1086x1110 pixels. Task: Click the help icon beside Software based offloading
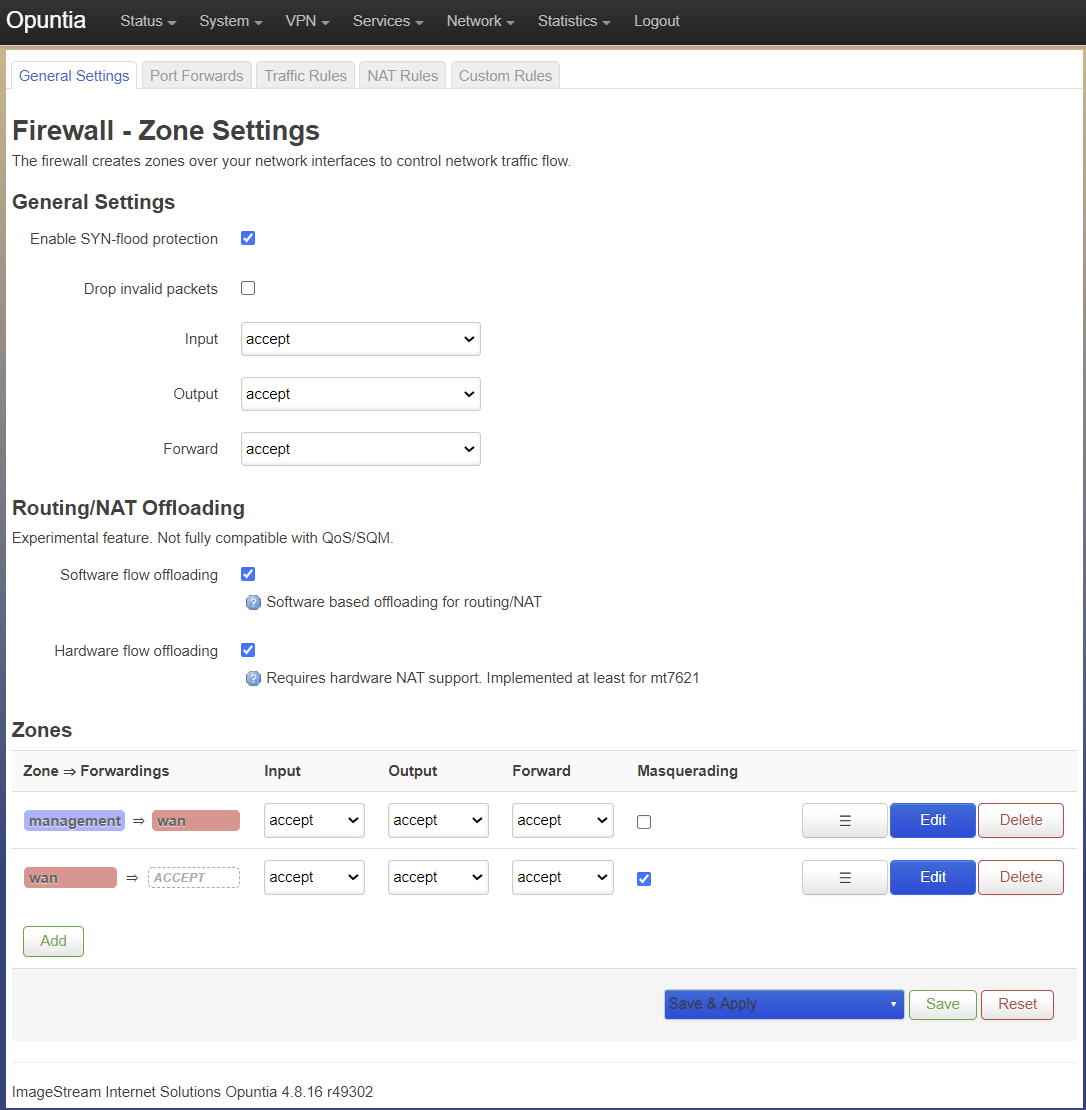(x=253, y=602)
